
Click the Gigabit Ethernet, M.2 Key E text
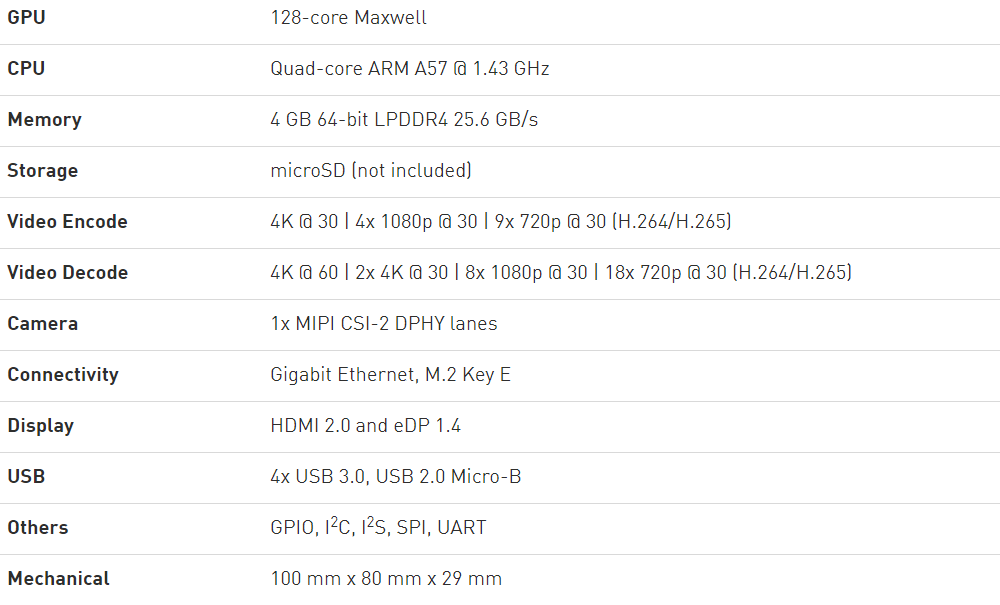pyautogui.click(x=390, y=375)
